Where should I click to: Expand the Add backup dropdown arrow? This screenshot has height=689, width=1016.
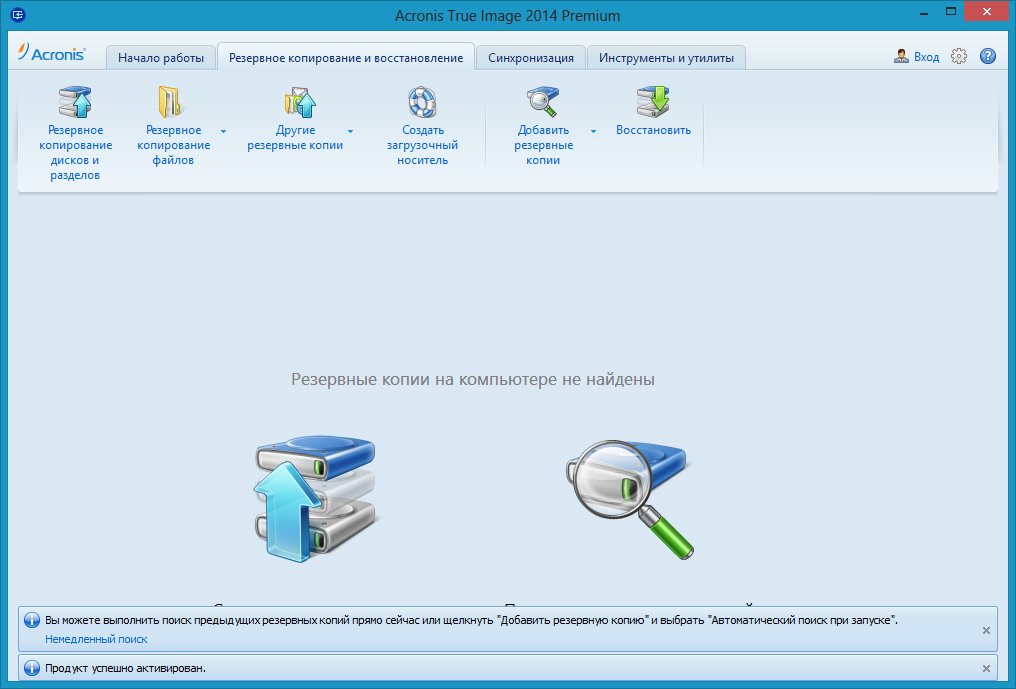(592, 129)
